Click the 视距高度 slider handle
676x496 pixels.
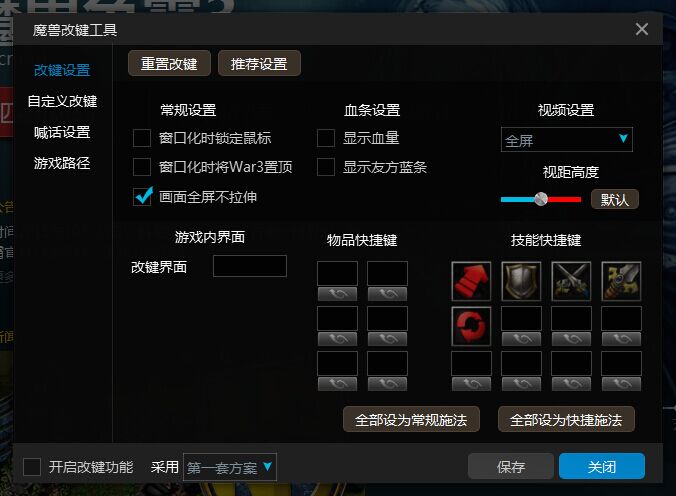541,199
